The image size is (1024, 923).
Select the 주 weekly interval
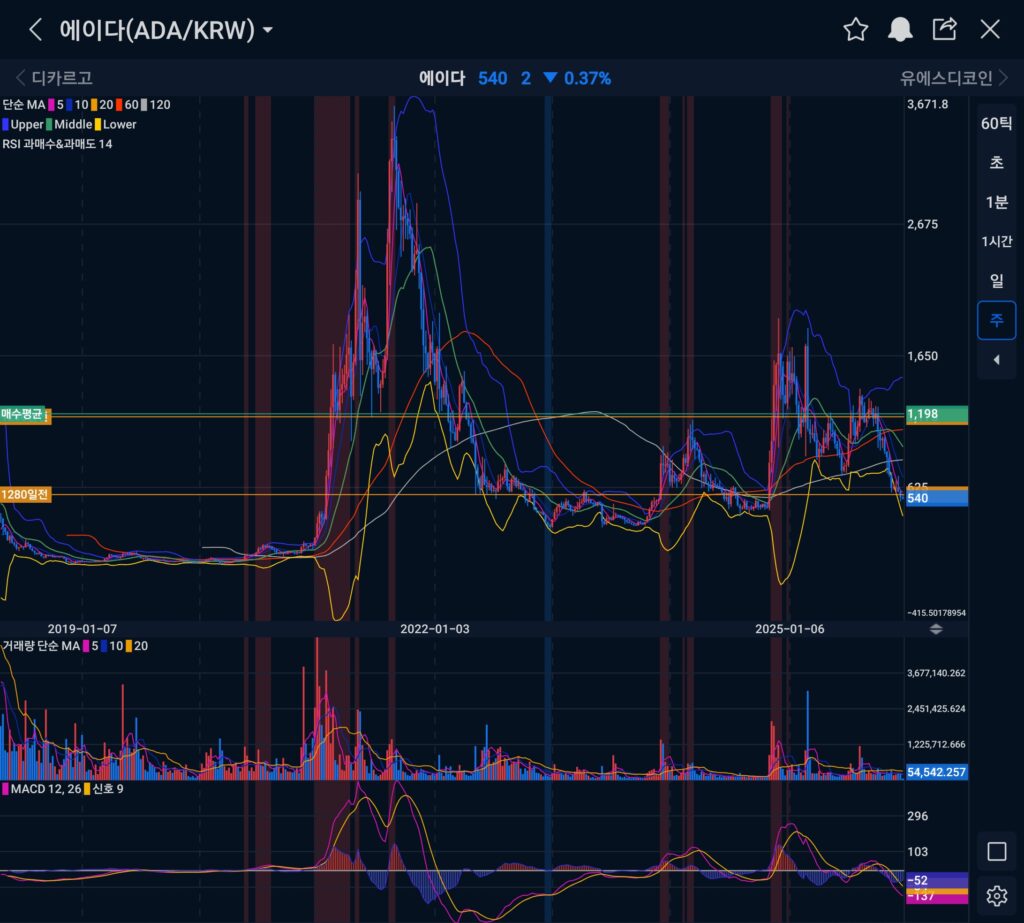[x=996, y=320]
